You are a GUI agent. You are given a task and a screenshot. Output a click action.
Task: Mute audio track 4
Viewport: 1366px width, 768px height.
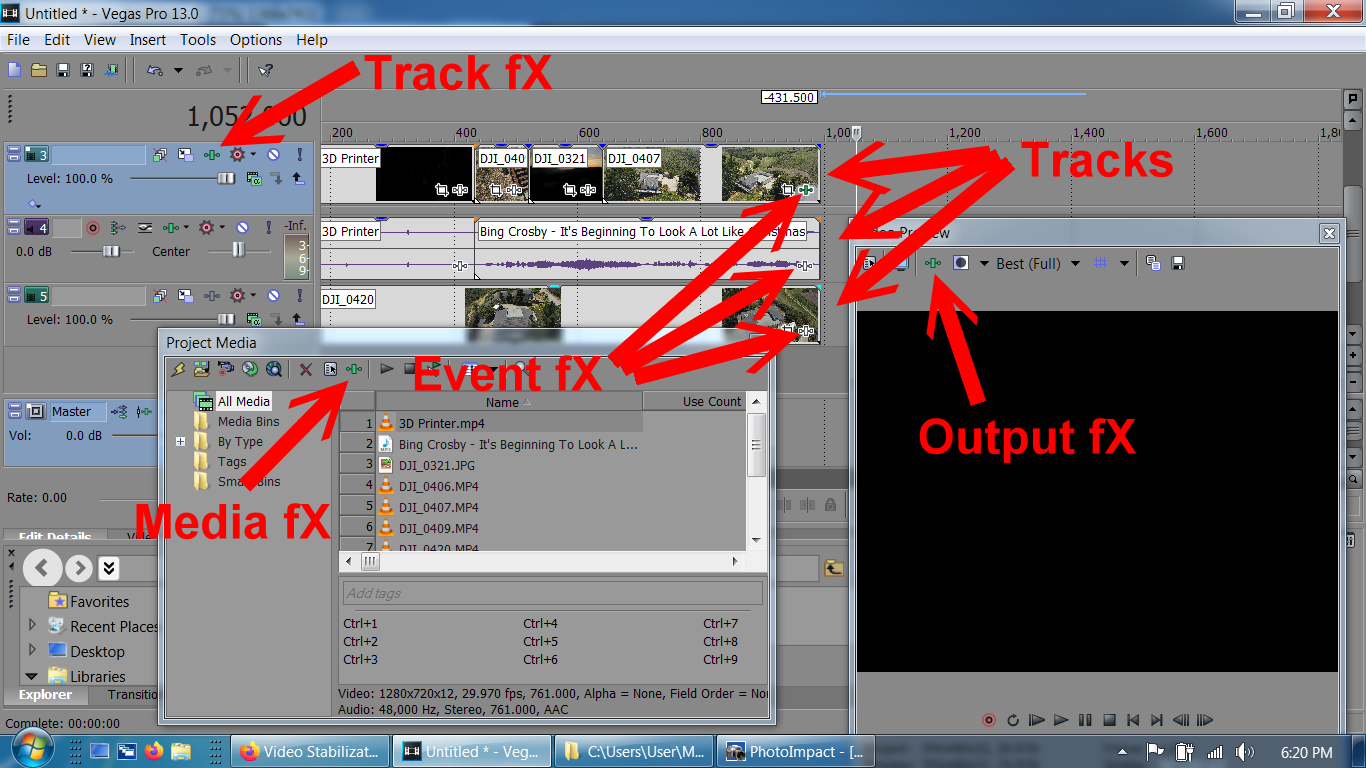242,228
